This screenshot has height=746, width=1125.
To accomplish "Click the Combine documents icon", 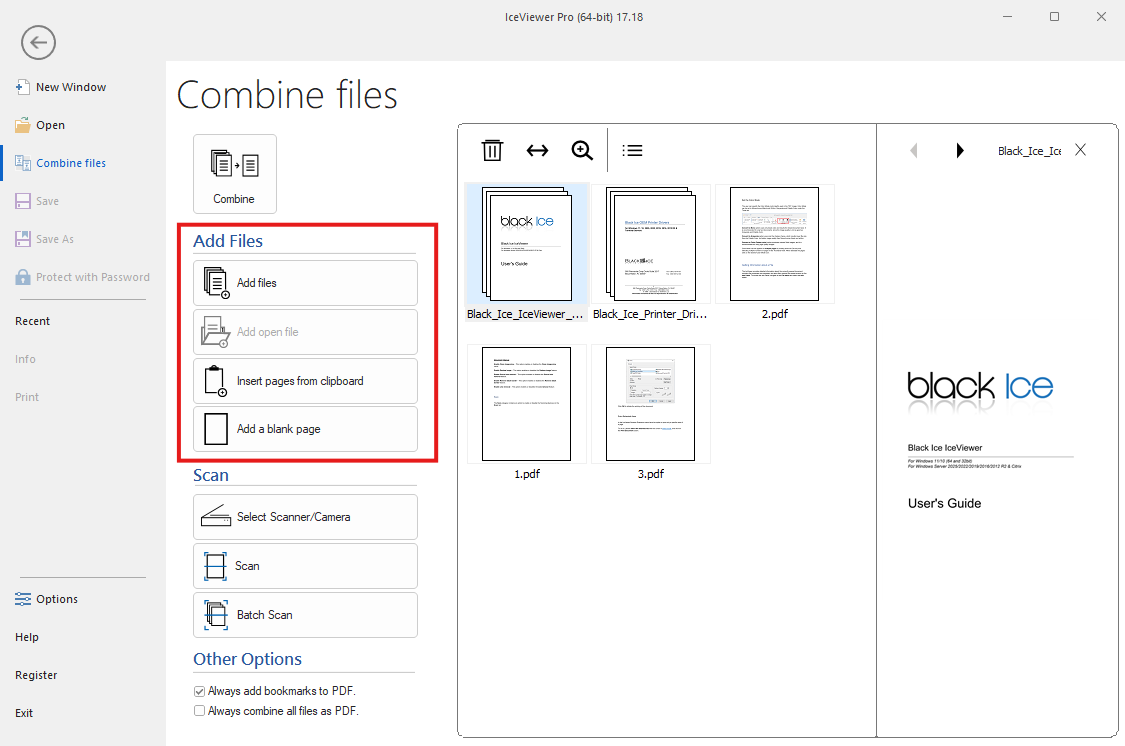I will [235, 164].
